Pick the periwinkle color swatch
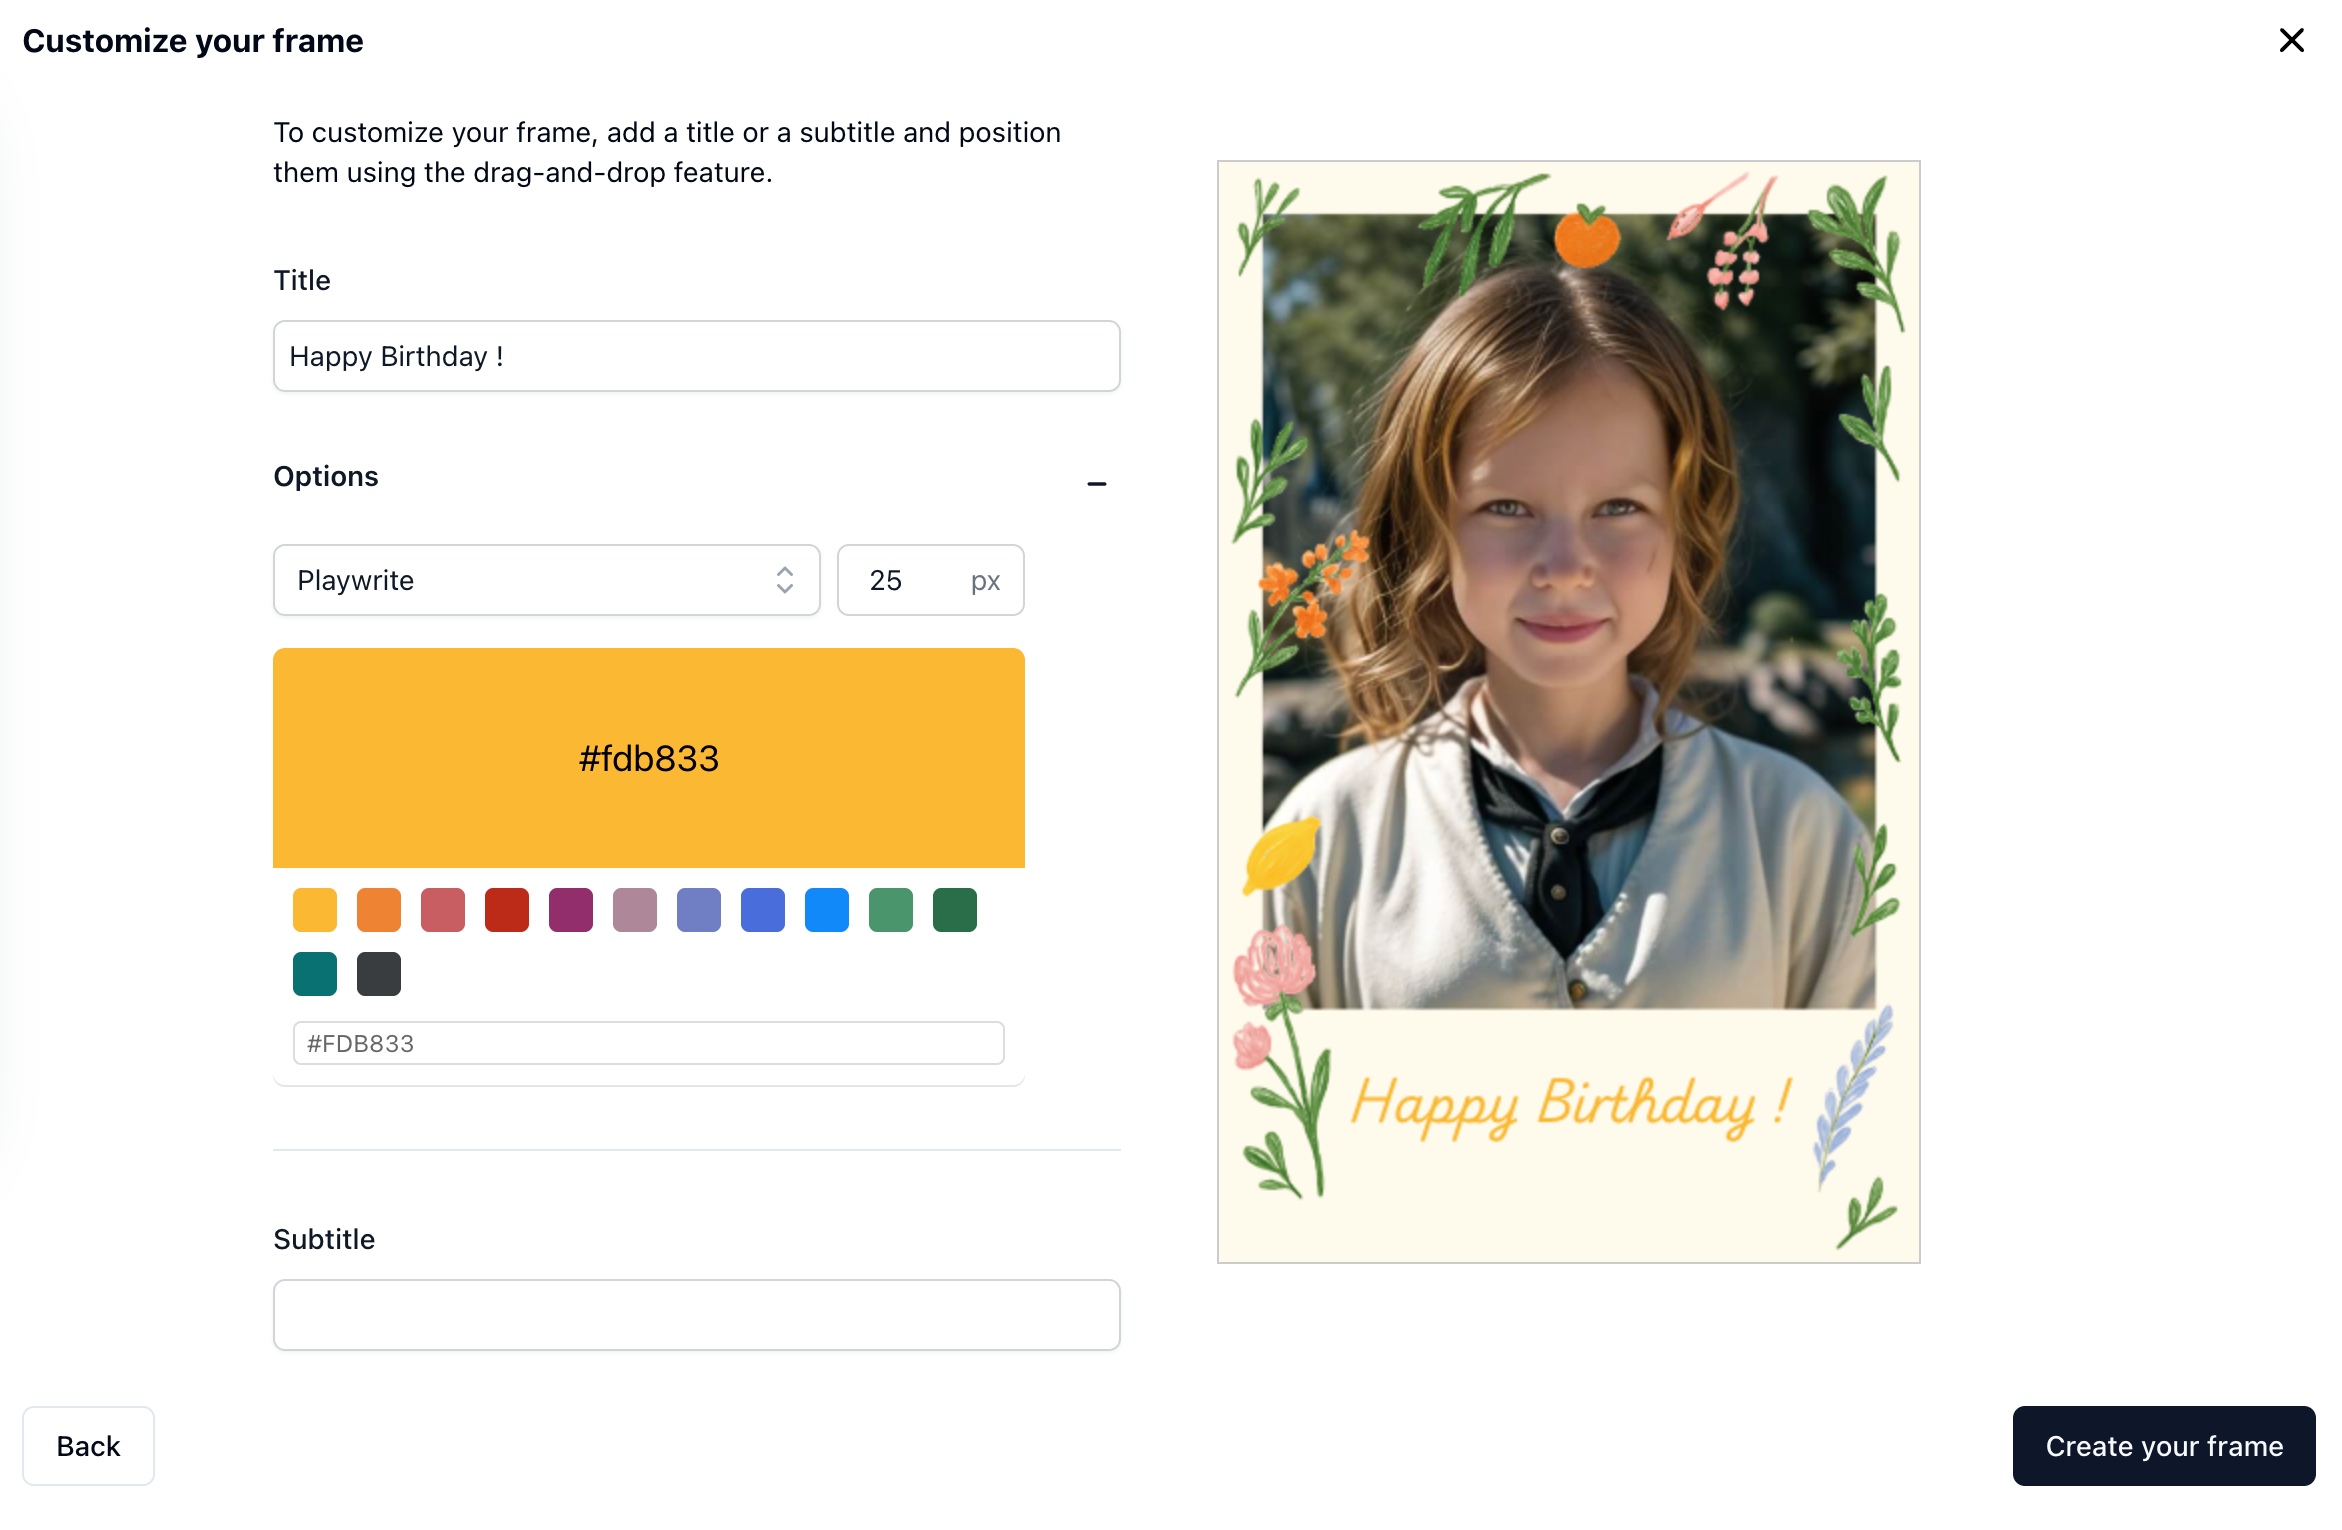Screen dimensions: 2342x1530 [699, 910]
